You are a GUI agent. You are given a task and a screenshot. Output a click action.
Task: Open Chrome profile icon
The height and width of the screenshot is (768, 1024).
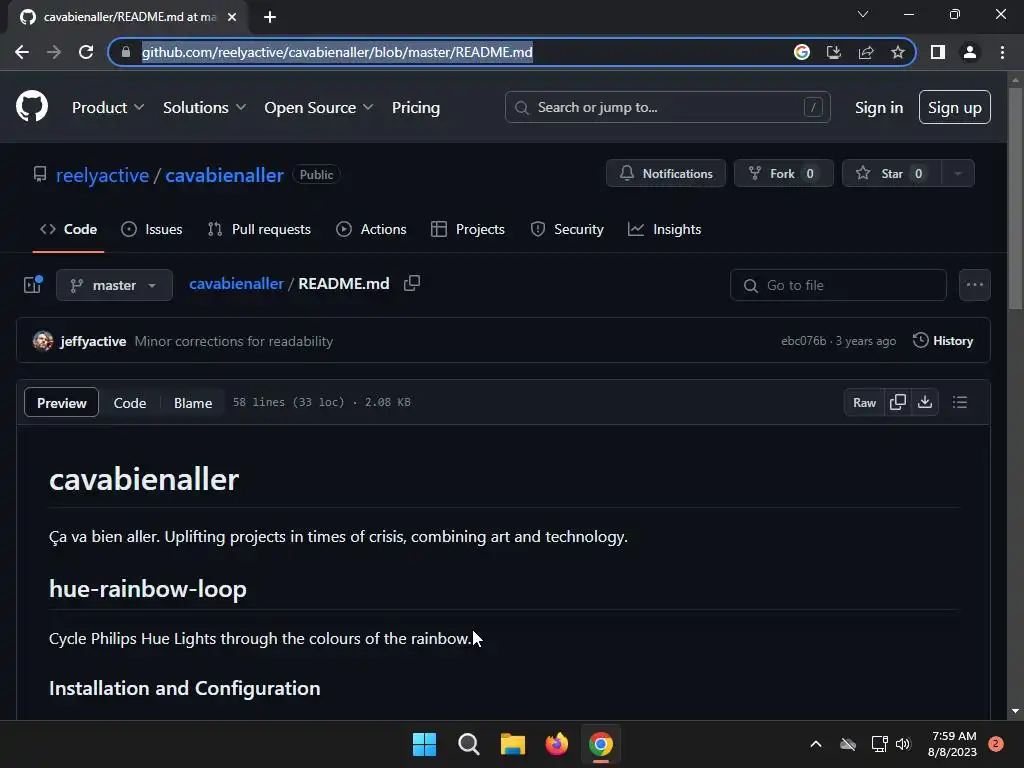point(970,52)
